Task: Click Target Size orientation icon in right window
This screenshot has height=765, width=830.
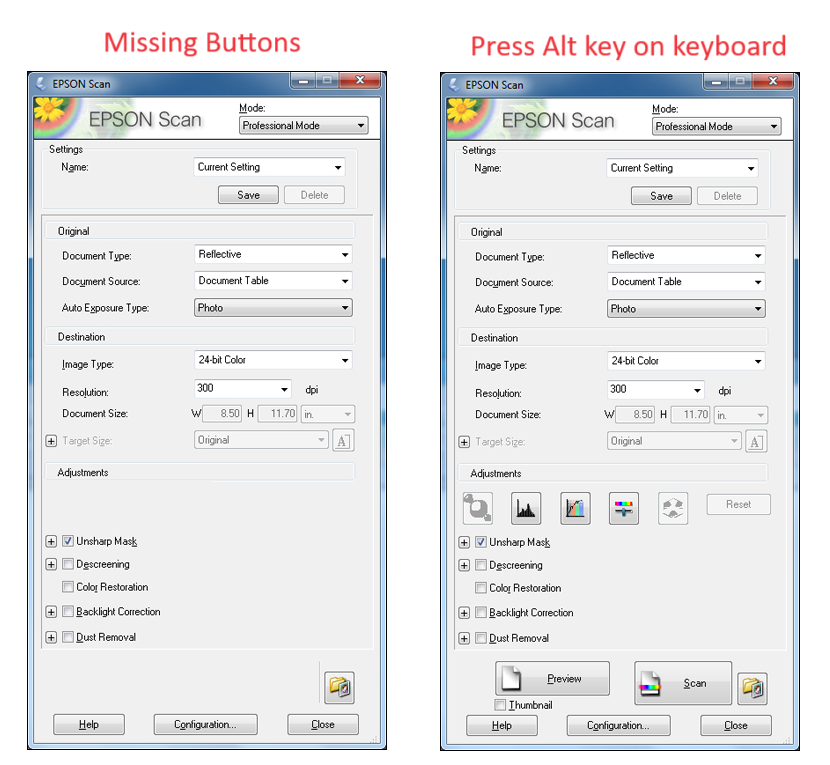Action: click(x=756, y=442)
